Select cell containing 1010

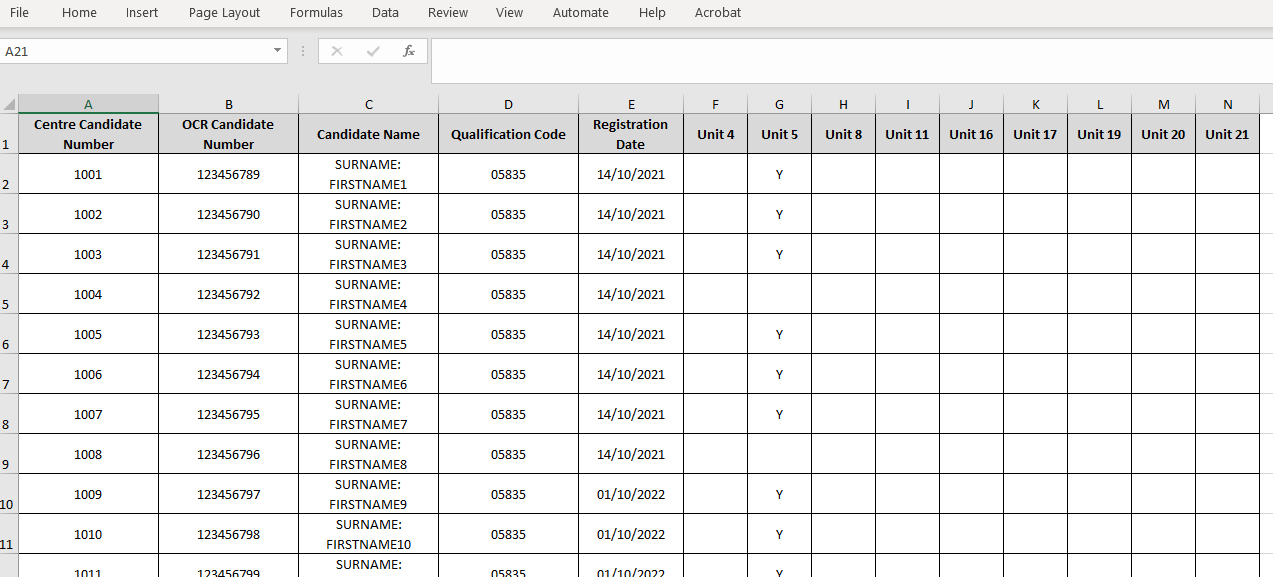point(88,534)
